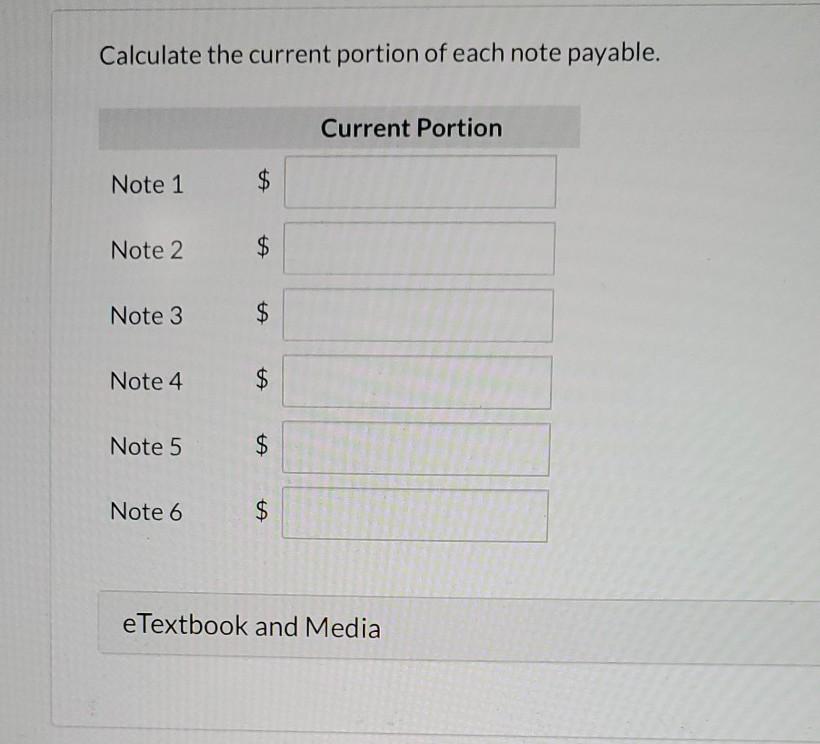
Task: Select the Note 5 row label
Action: click(146, 447)
